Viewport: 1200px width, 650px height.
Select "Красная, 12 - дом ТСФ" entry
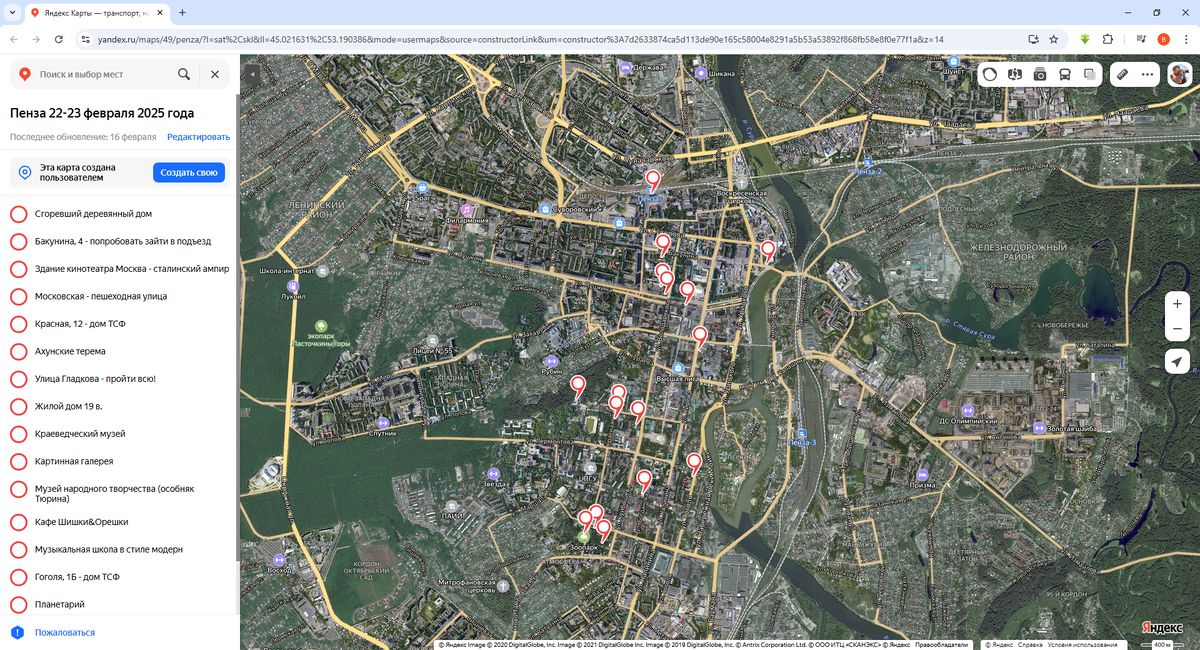coord(120,324)
